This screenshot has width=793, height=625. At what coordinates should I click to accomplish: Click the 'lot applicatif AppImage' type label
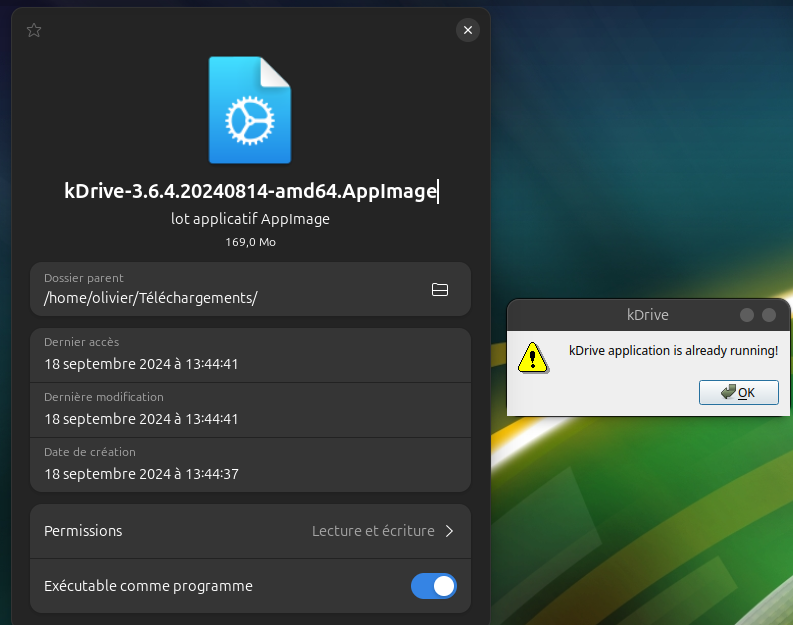click(x=250, y=219)
